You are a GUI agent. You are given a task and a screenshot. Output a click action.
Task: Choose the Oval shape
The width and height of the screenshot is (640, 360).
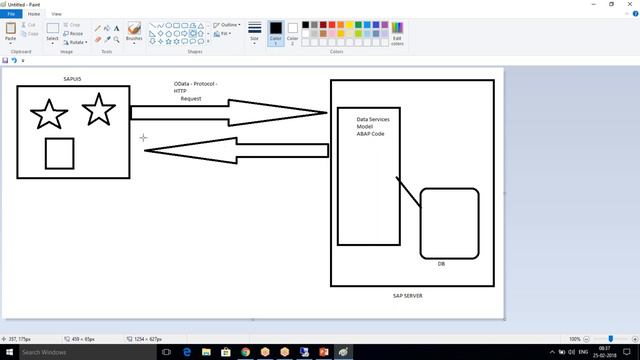(x=169, y=25)
